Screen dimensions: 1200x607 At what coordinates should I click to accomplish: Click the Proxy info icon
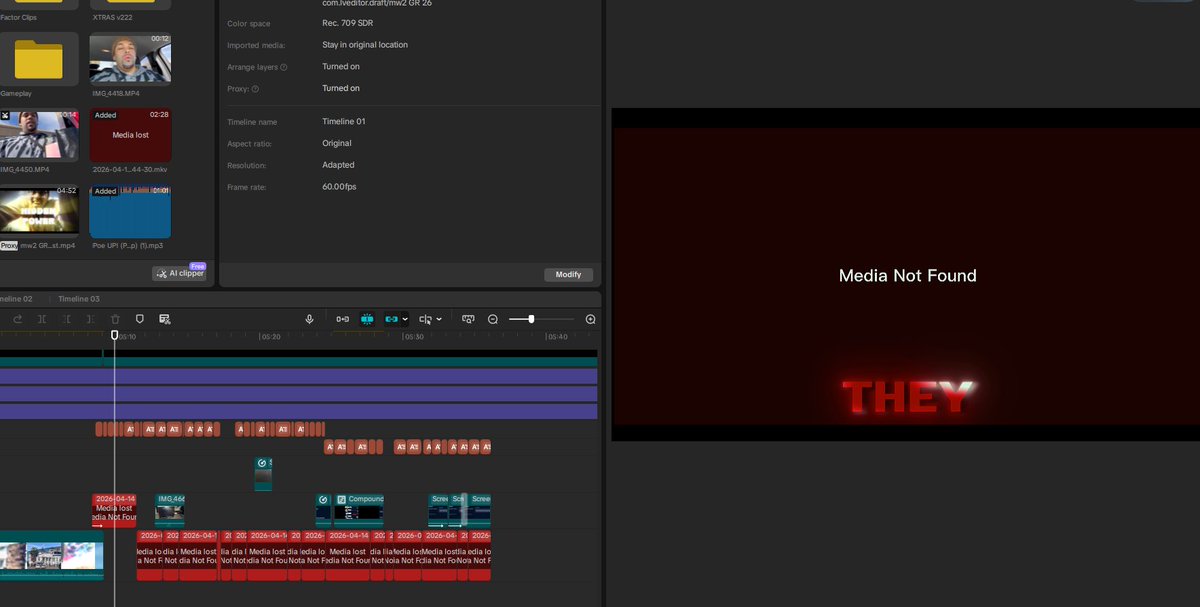click(x=255, y=88)
